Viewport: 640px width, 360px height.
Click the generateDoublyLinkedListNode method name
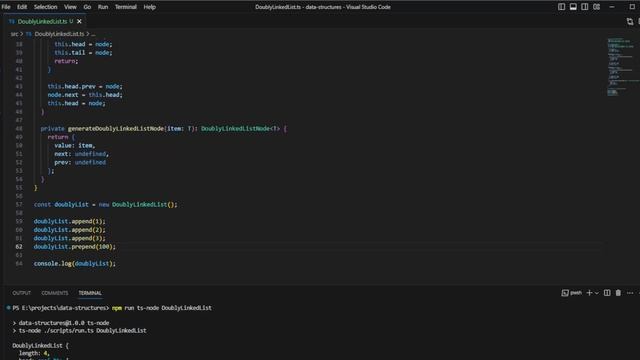(116, 129)
